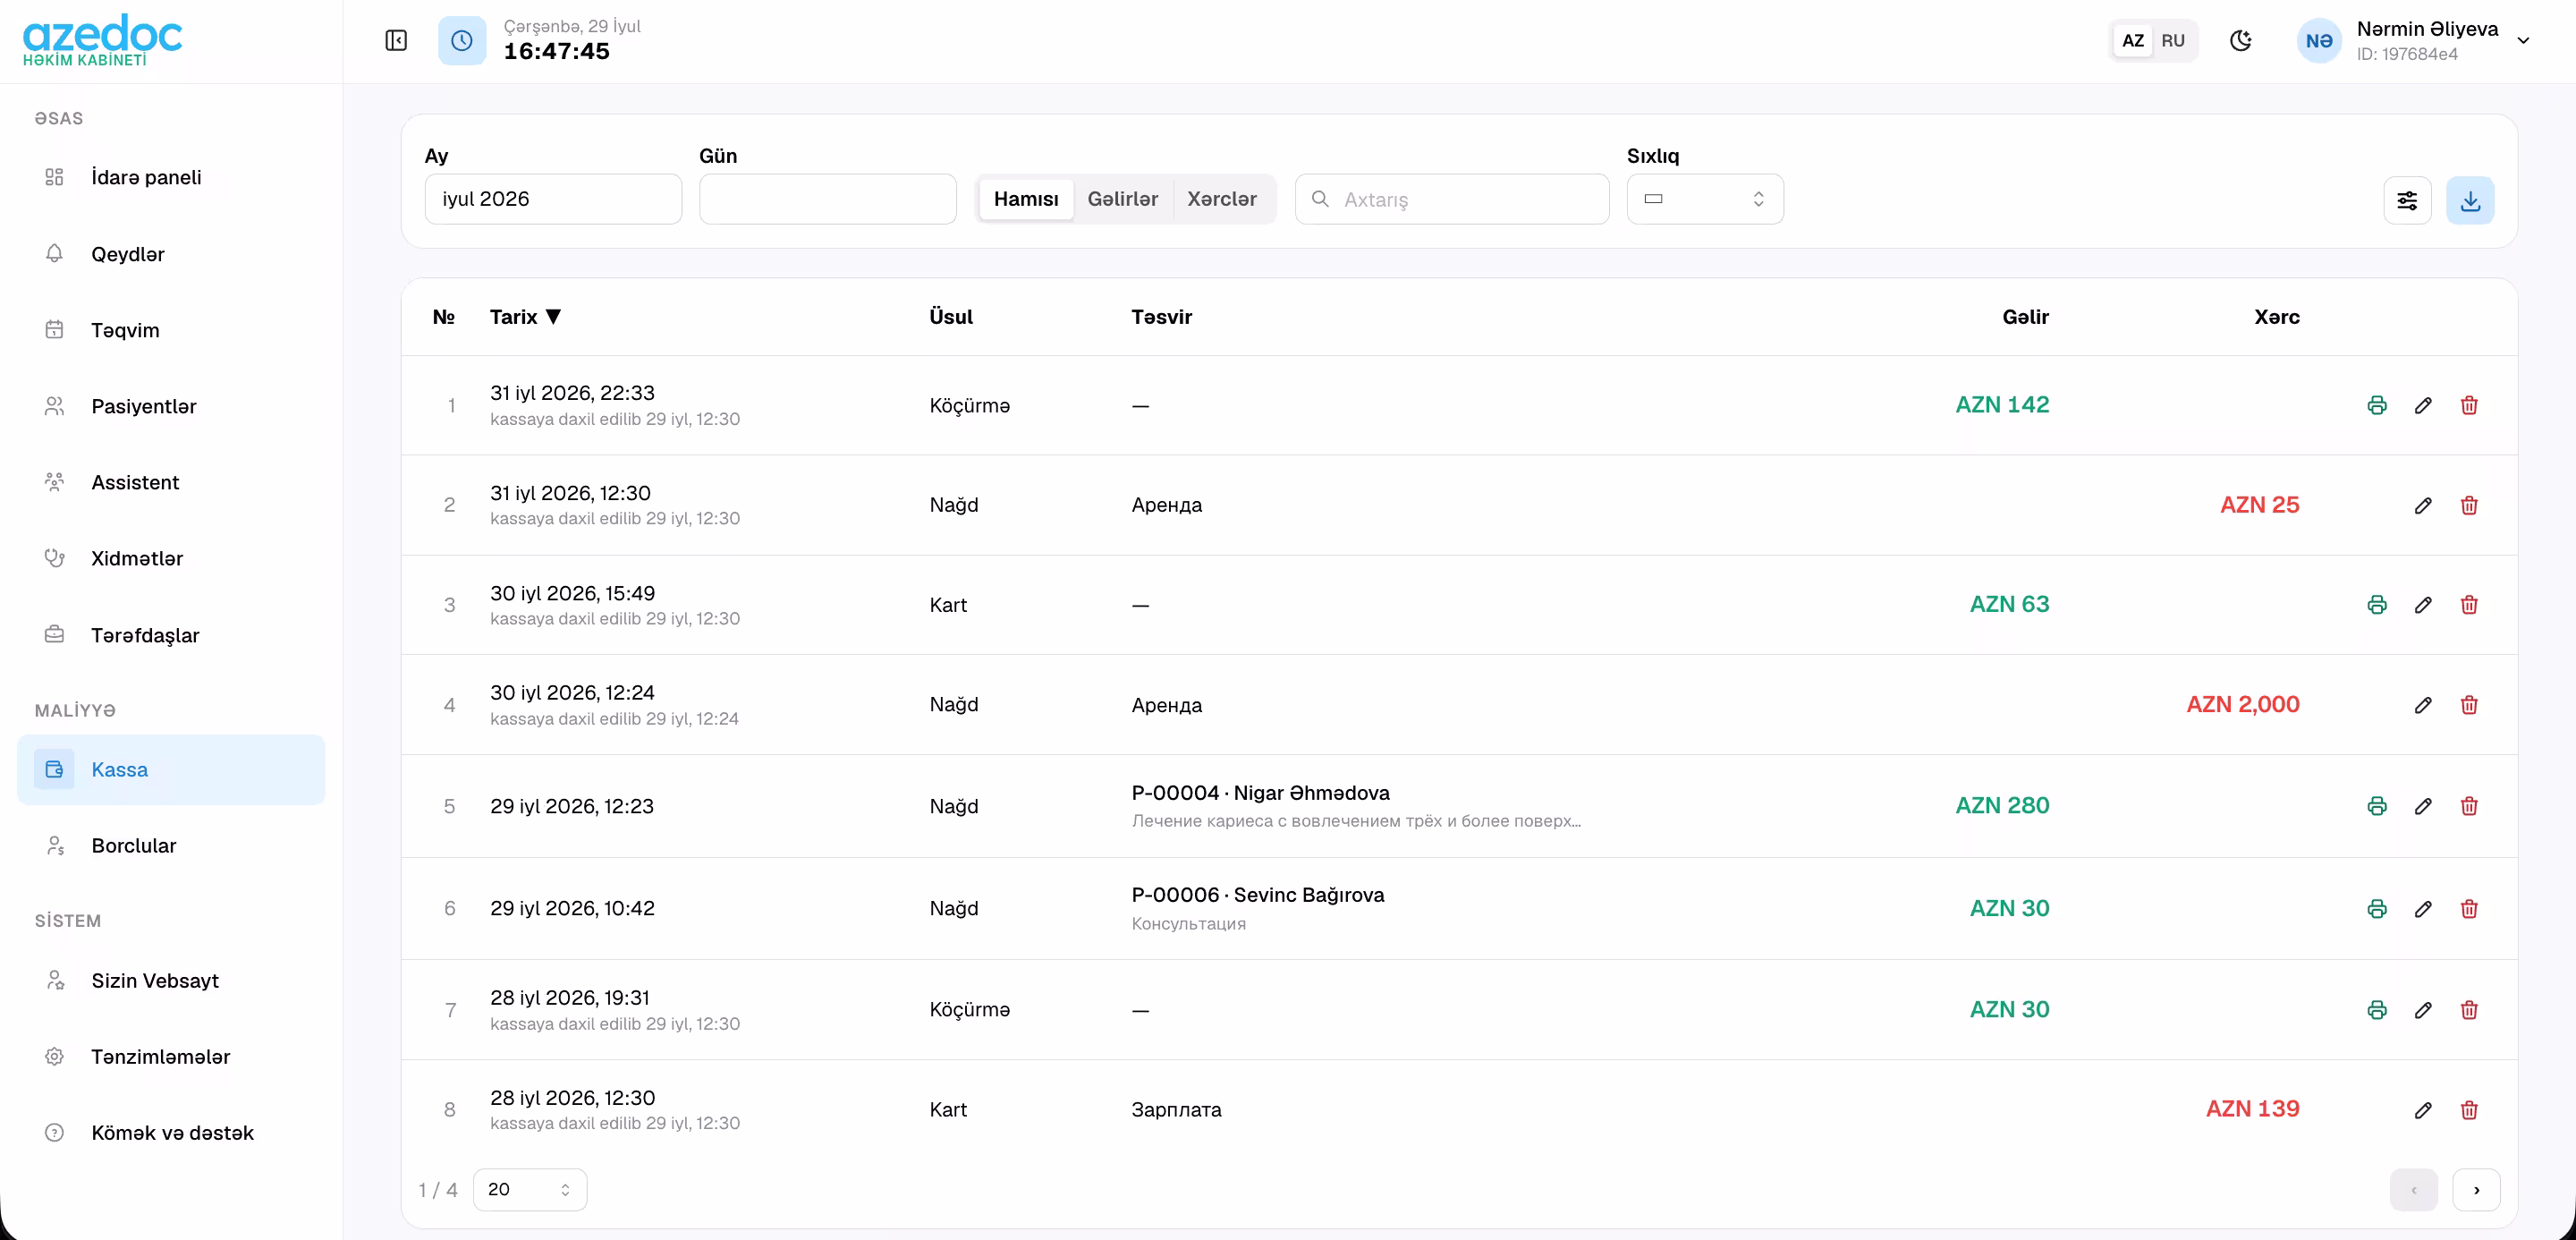
Task: Switch language to AZ
Action: click(2133, 40)
